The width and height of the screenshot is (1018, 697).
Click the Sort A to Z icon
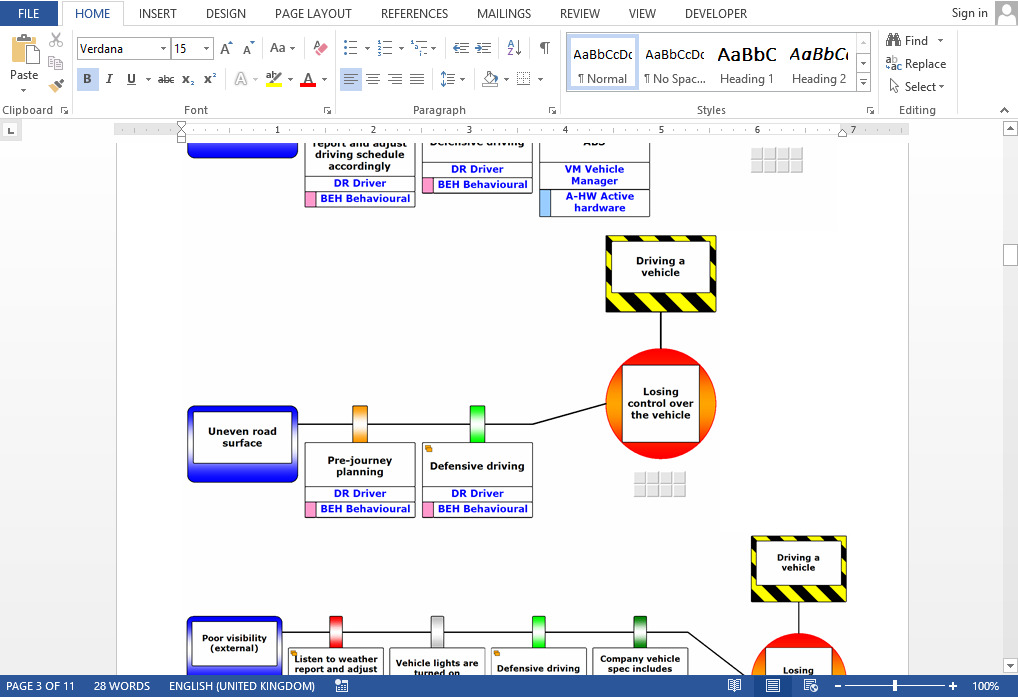pyautogui.click(x=514, y=48)
